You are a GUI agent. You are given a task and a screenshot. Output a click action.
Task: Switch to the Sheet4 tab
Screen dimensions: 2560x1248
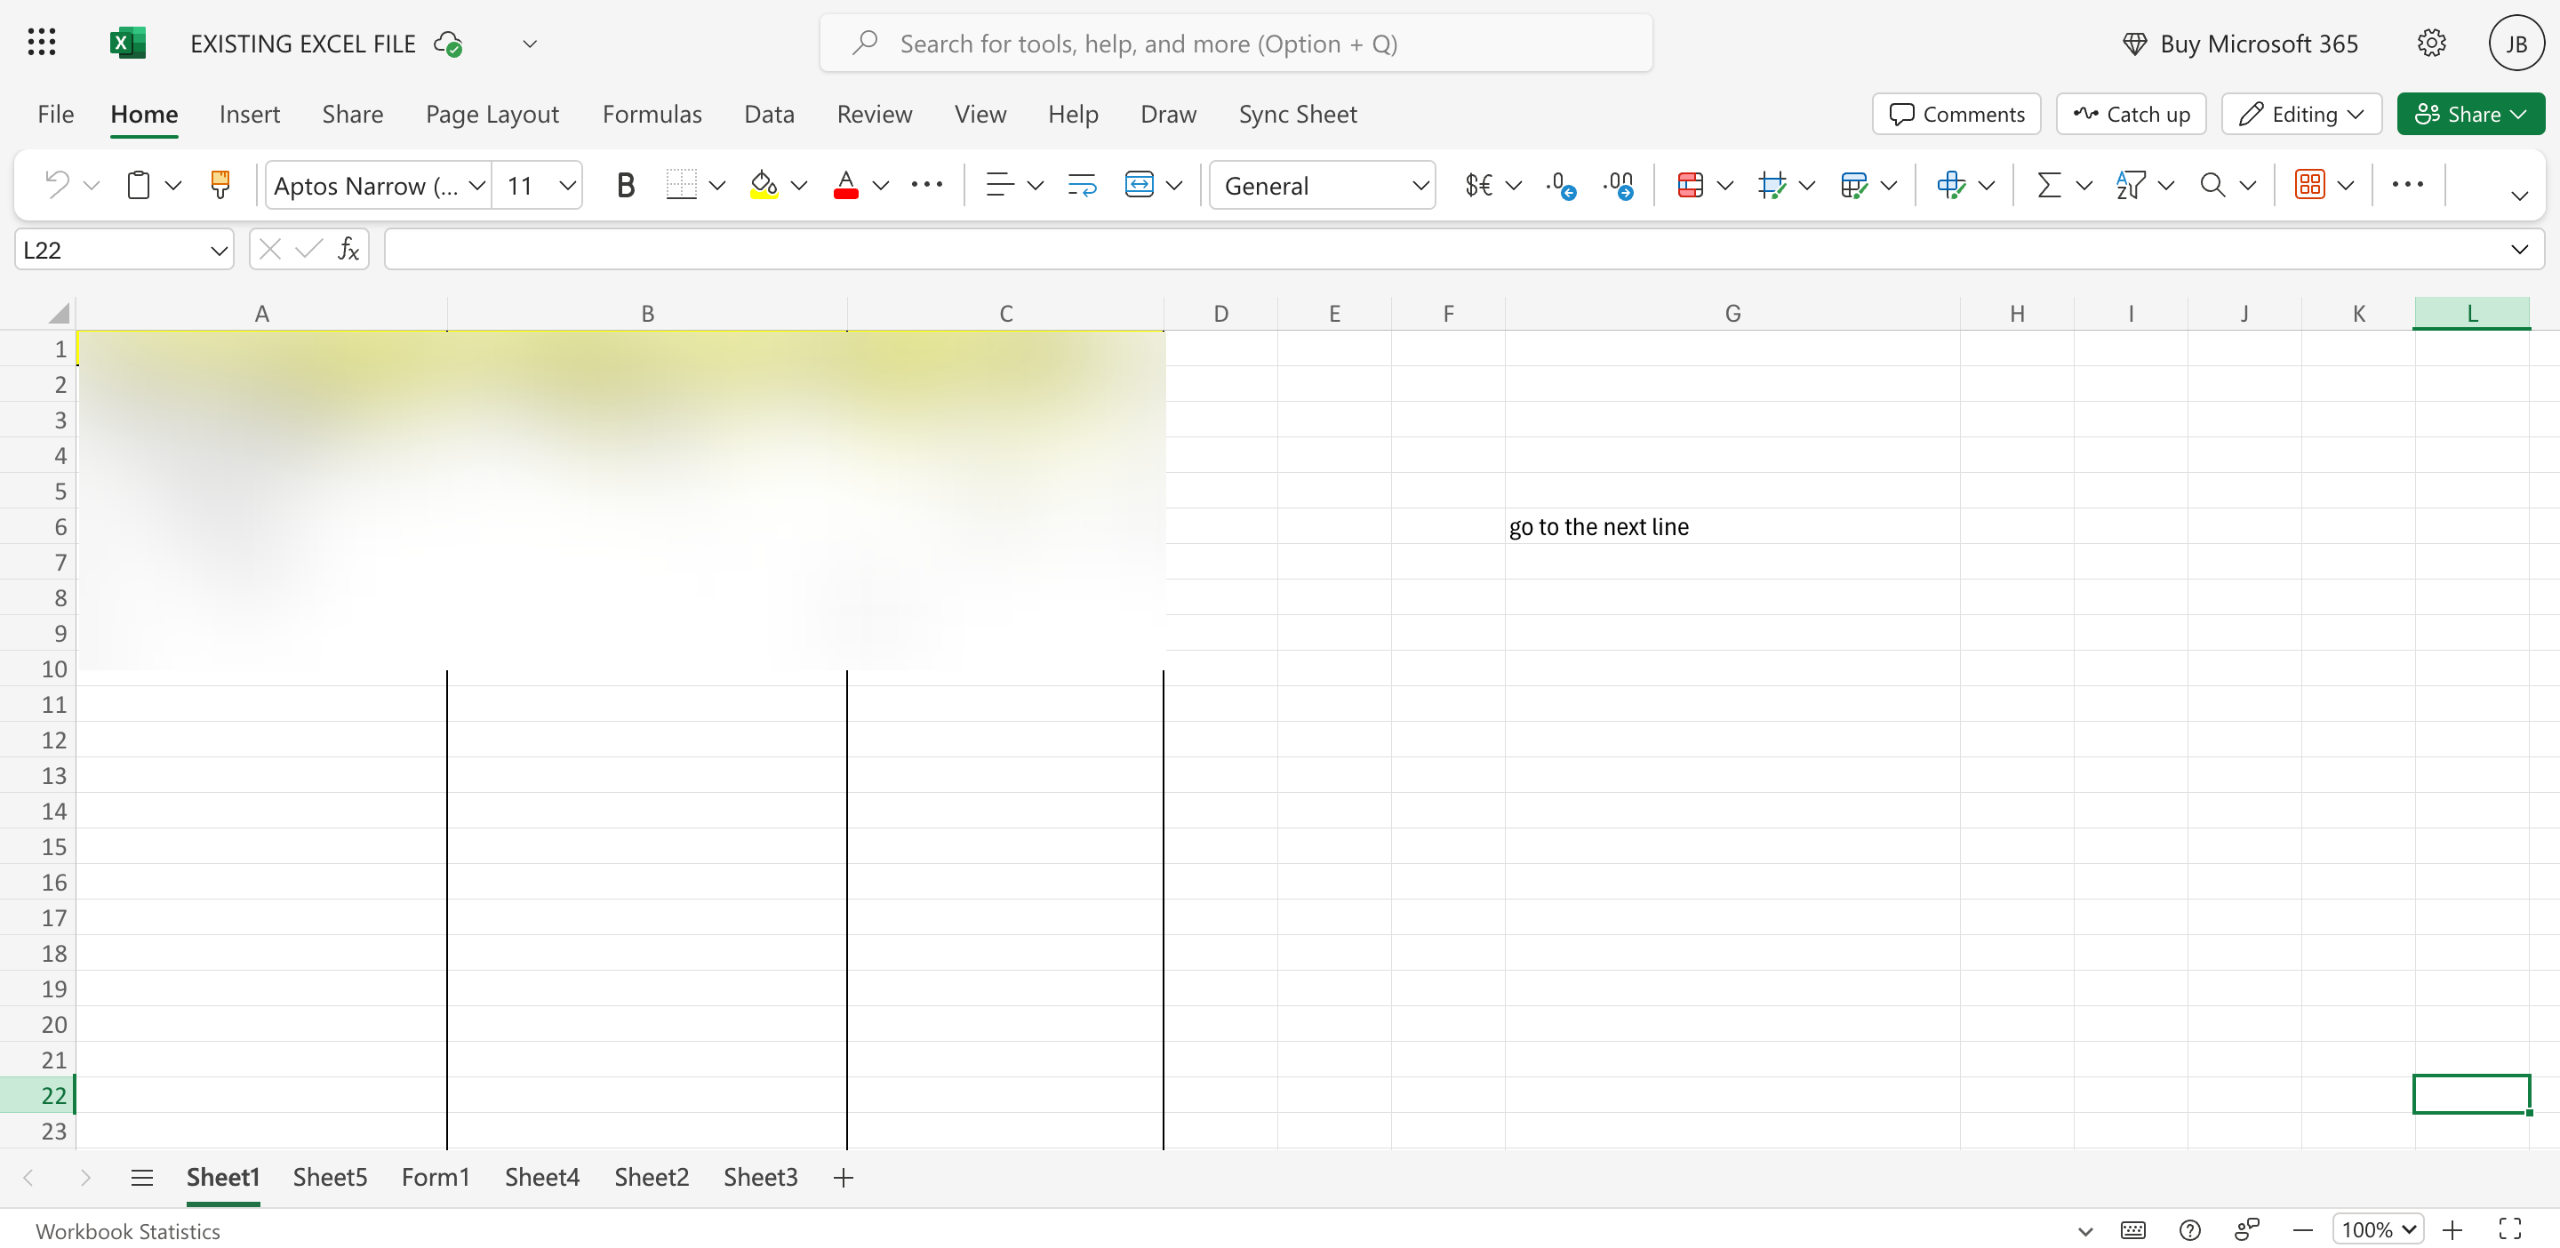541,1177
